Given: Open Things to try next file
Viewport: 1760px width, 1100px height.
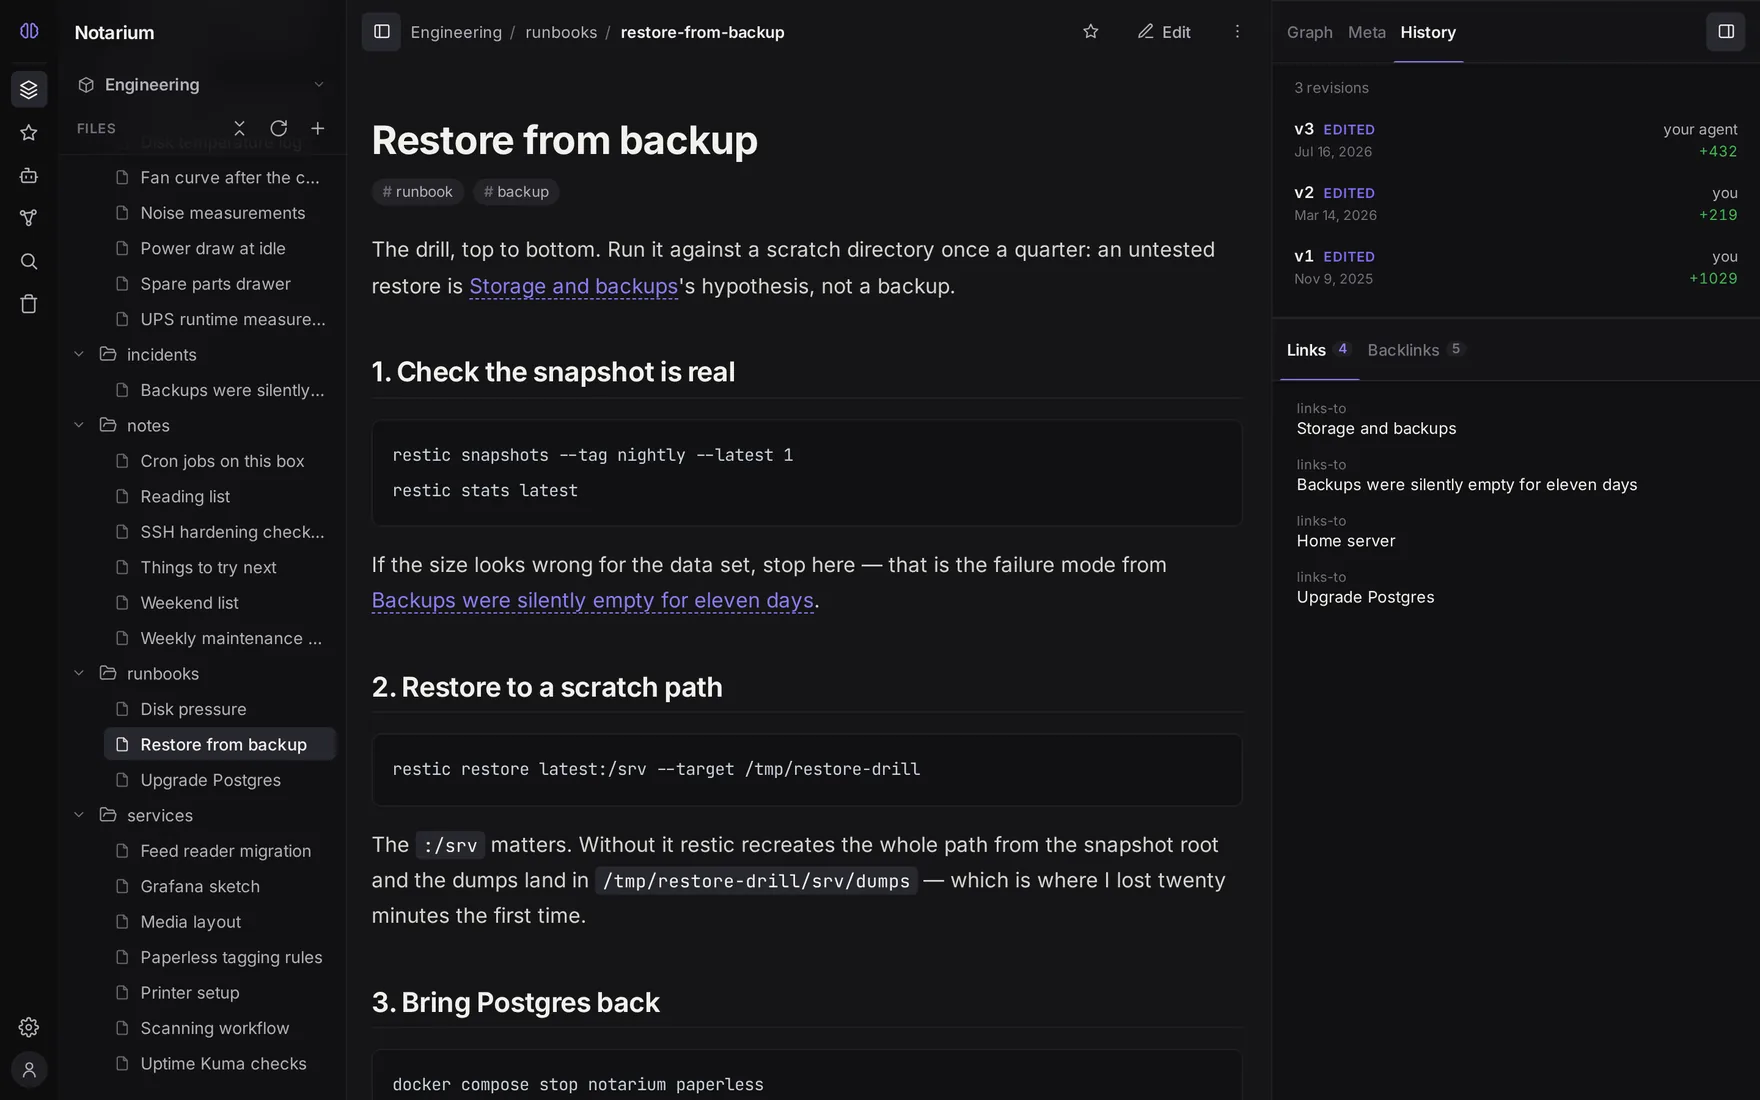Looking at the screenshot, I should (x=220, y=567).
